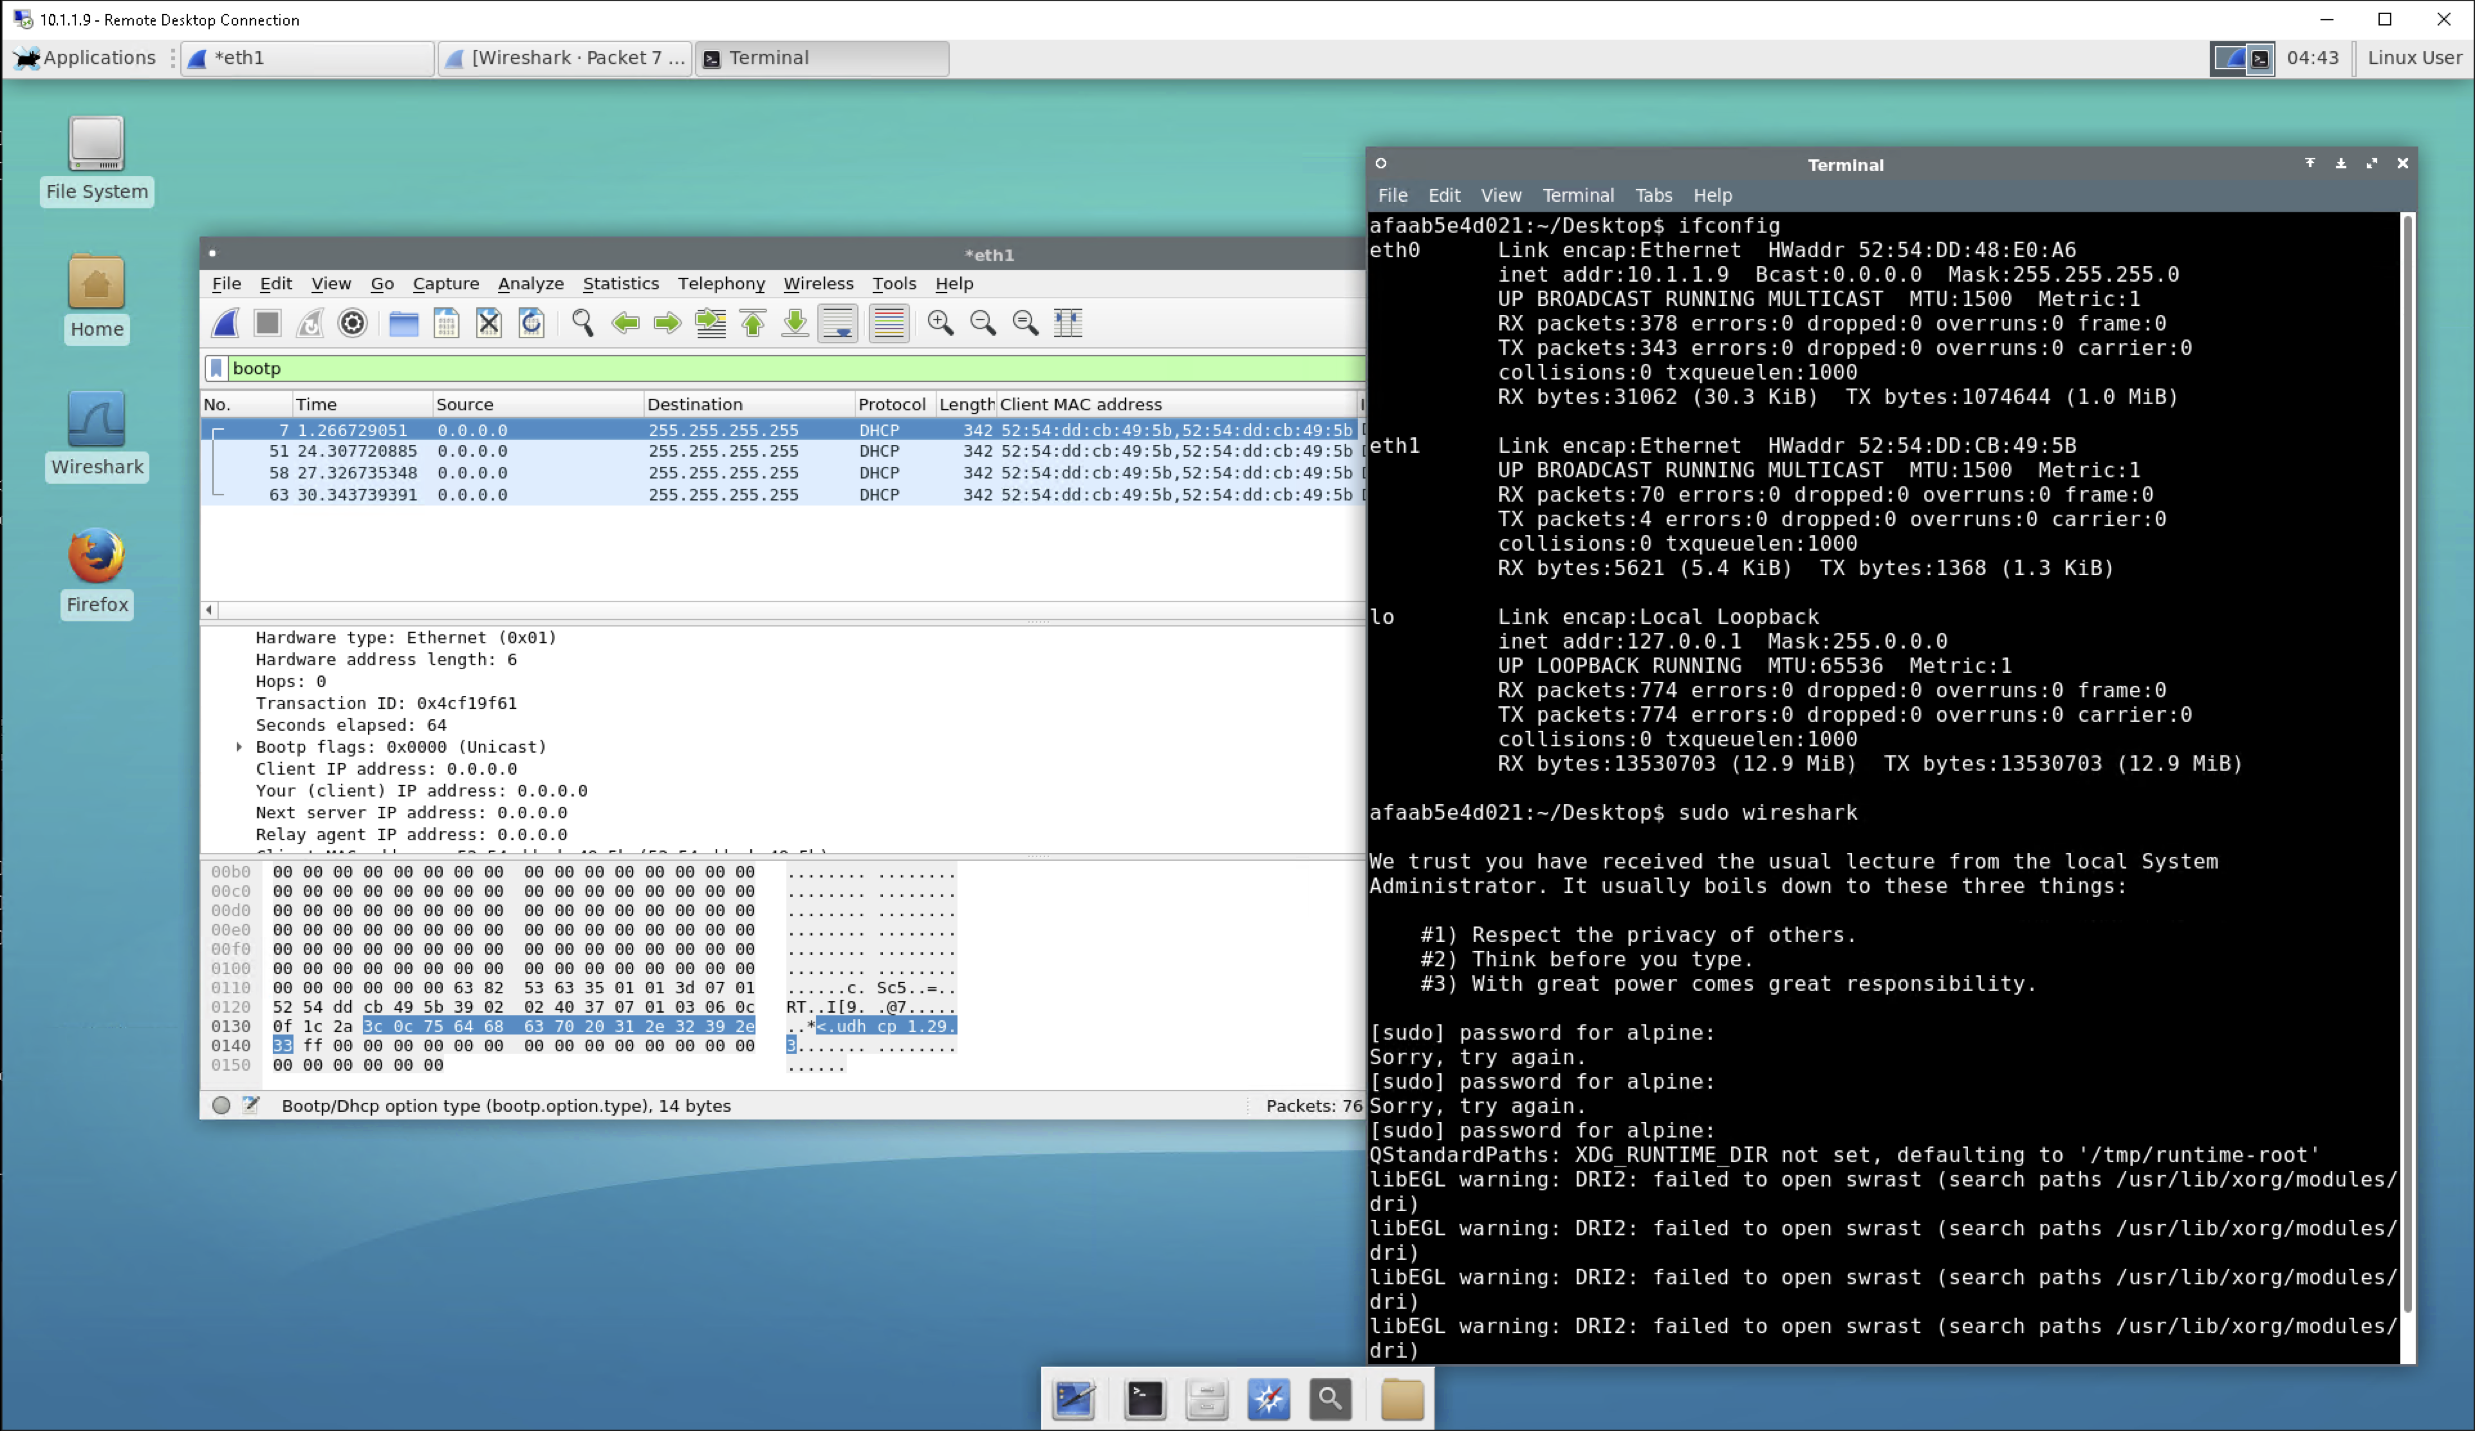Toggle auto-scroll during live capture
2475x1431 pixels.
837,323
